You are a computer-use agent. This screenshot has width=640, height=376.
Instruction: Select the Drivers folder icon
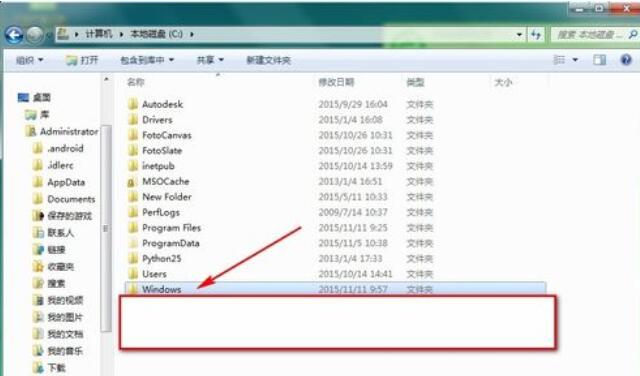click(133, 120)
